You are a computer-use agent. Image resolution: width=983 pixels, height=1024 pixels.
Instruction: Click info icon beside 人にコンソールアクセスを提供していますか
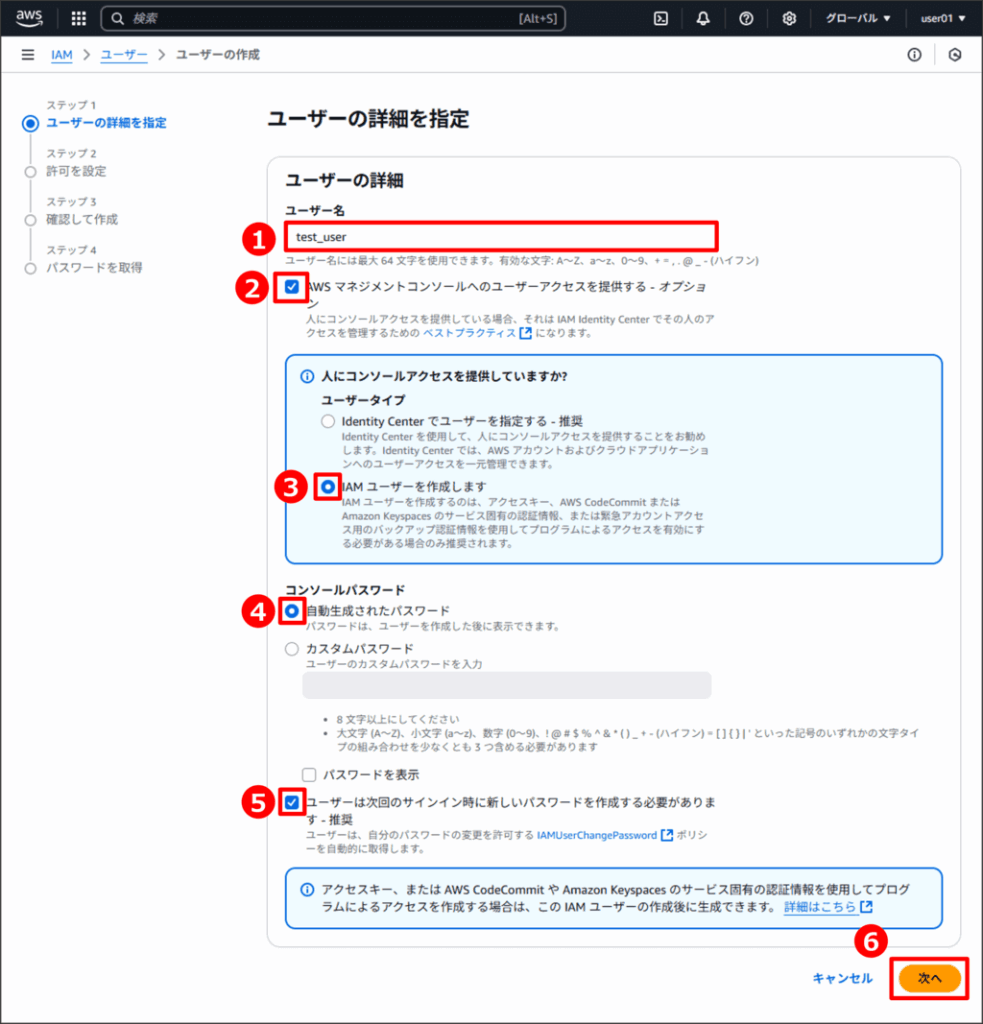[x=307, y=377]
